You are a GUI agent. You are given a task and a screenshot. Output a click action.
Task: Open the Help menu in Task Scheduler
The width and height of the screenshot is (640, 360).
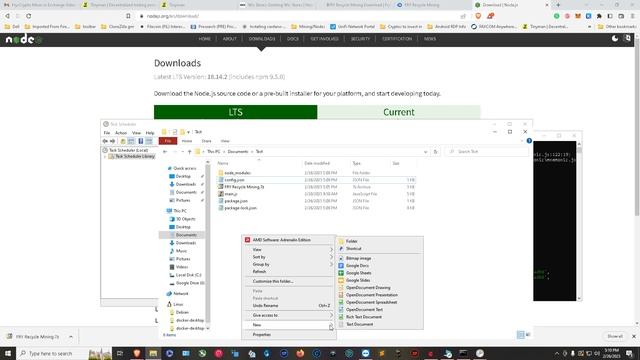pos(150,133)
